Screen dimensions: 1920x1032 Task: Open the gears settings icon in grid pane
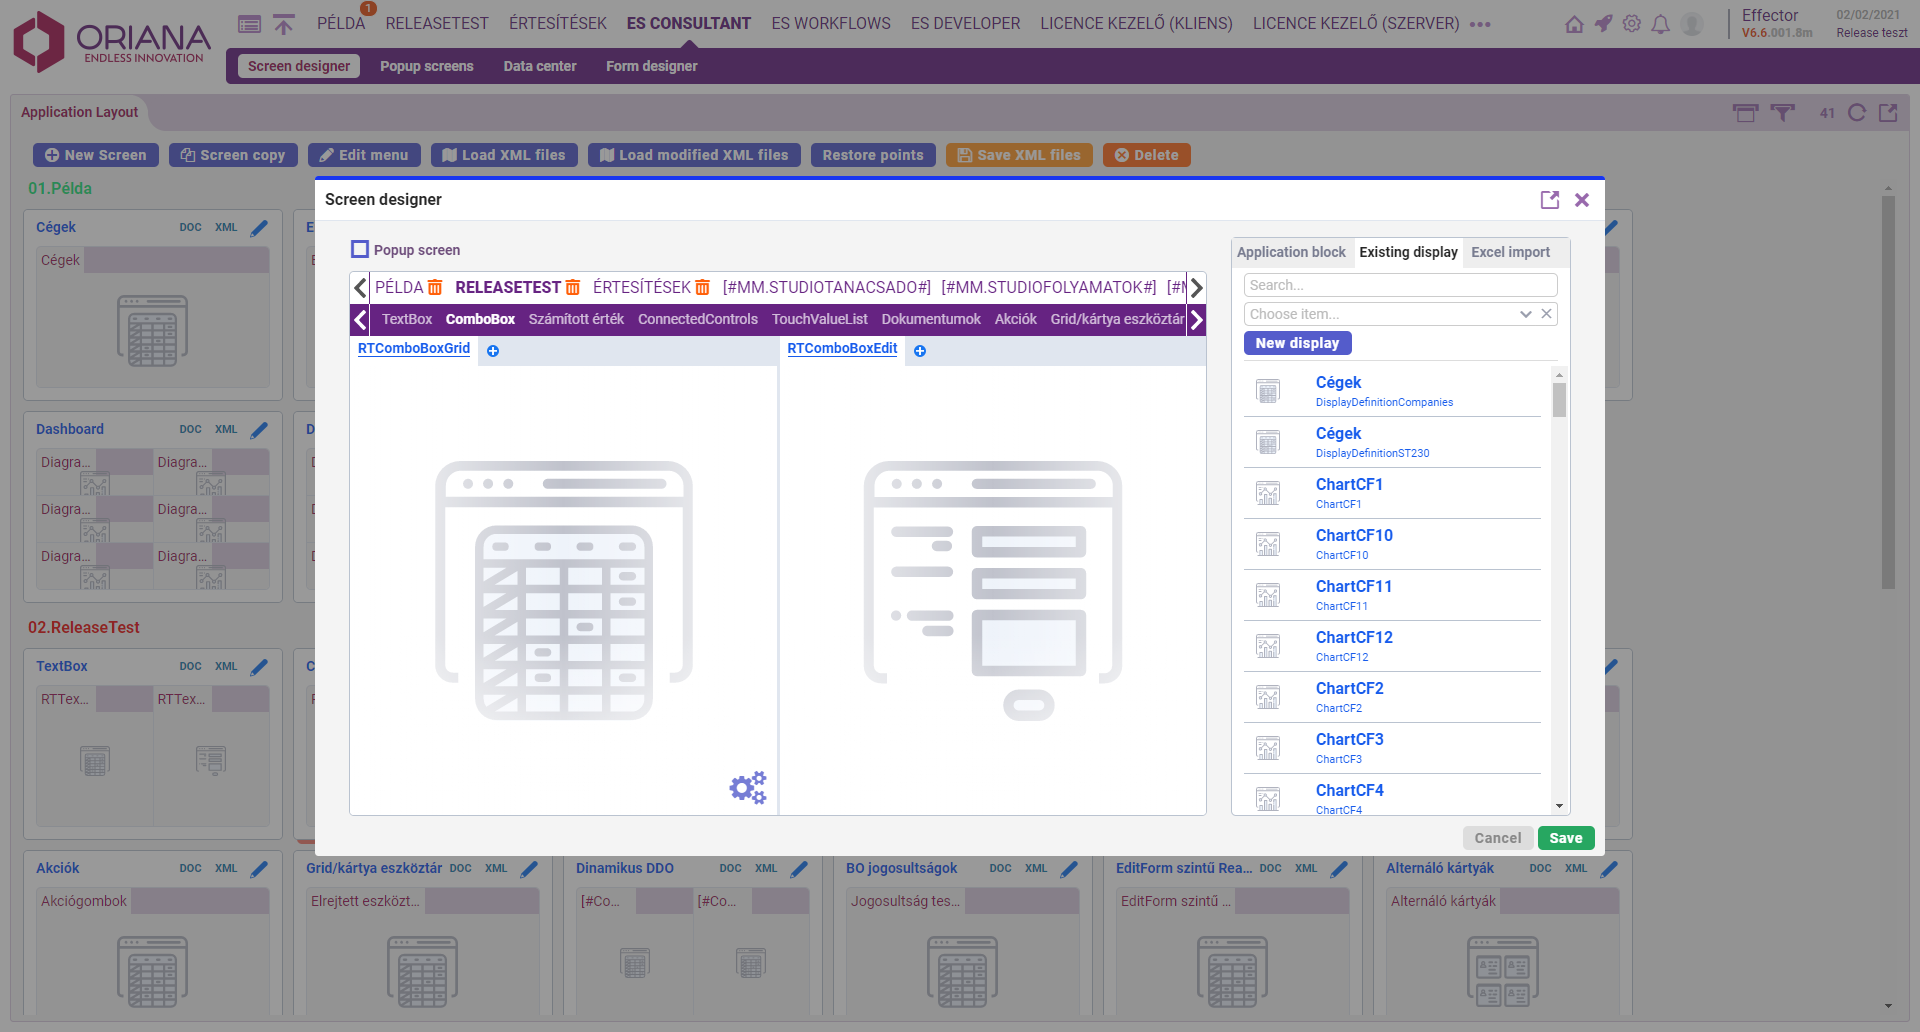tap(748, 788)
